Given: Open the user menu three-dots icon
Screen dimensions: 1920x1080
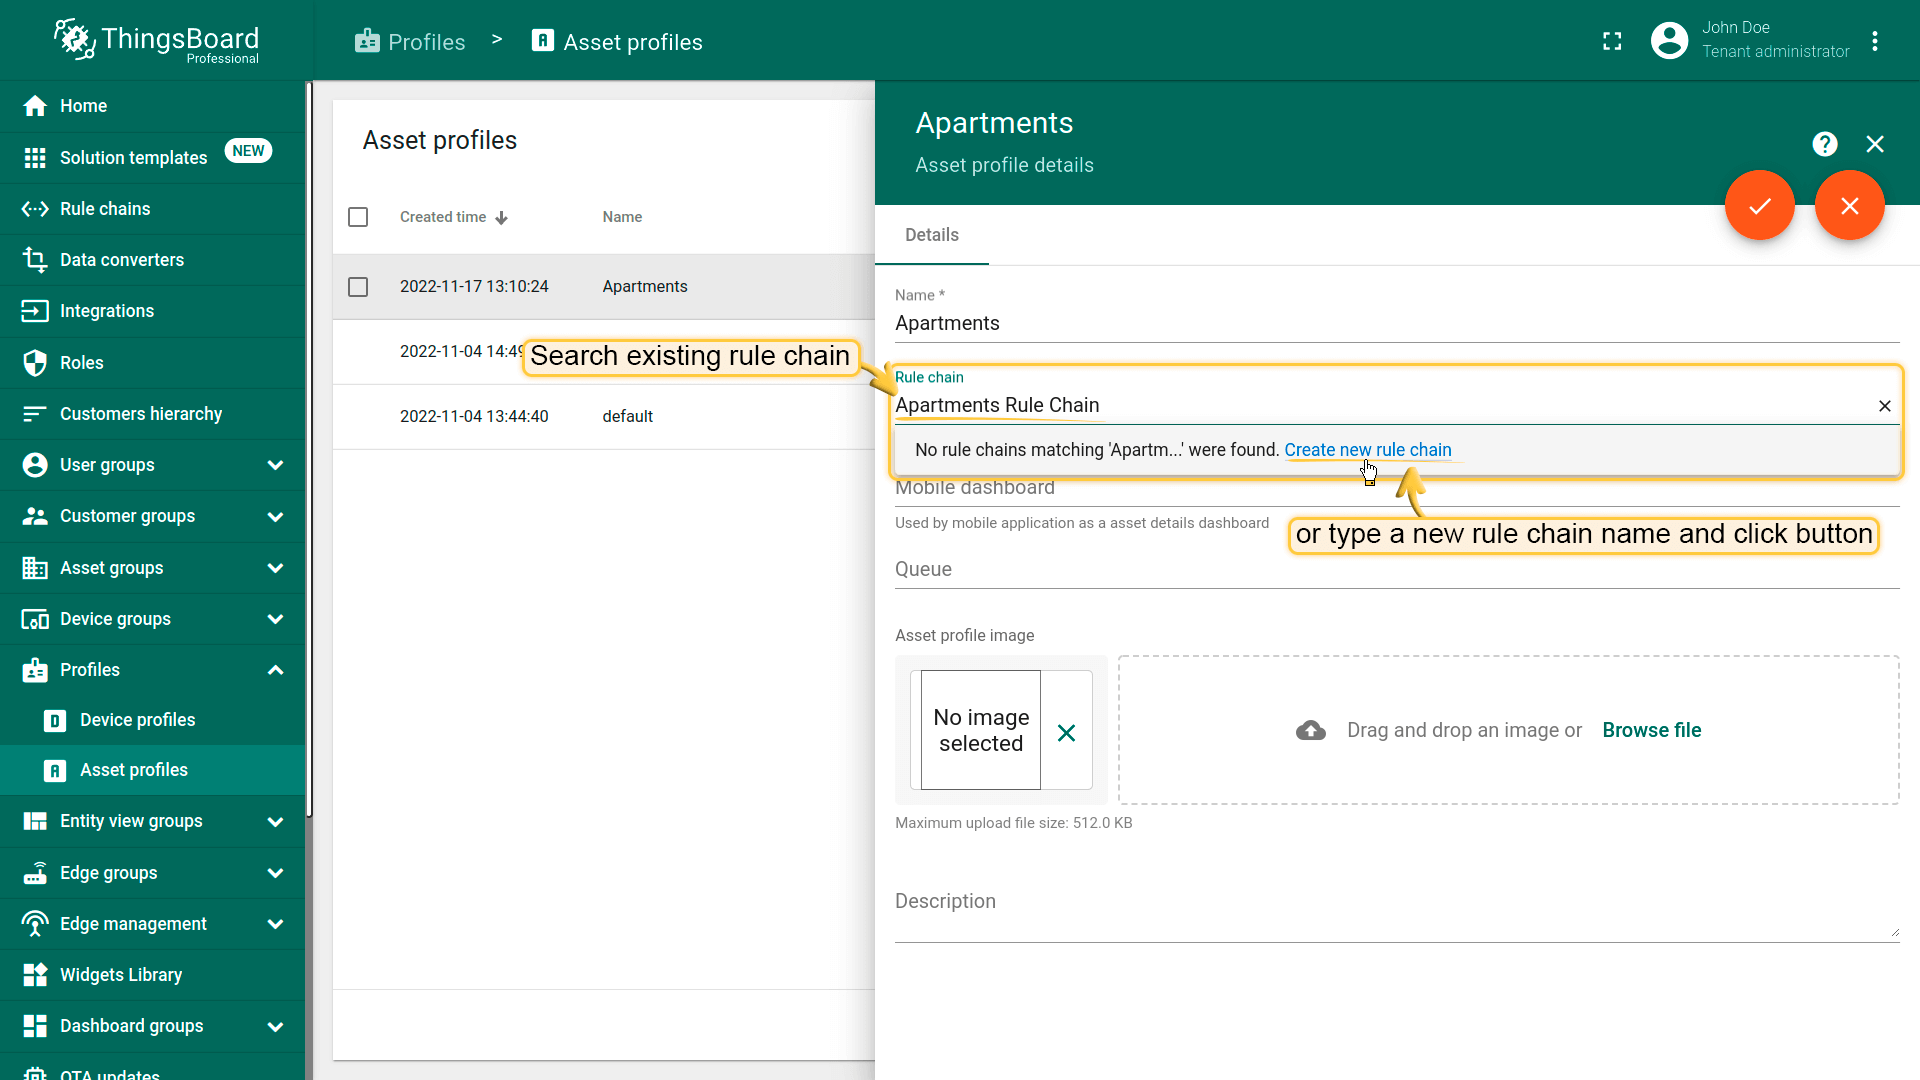Looking at the screenshot, I should point(1875,41).
